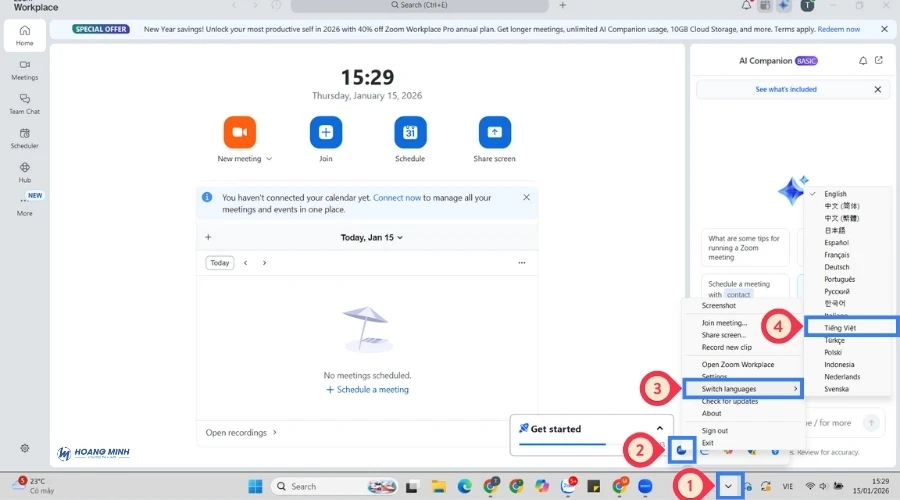Screen dimensions: 900x500
Task: Click the Share screen icon
Action: pyautogui.click(x=494, y=132)
